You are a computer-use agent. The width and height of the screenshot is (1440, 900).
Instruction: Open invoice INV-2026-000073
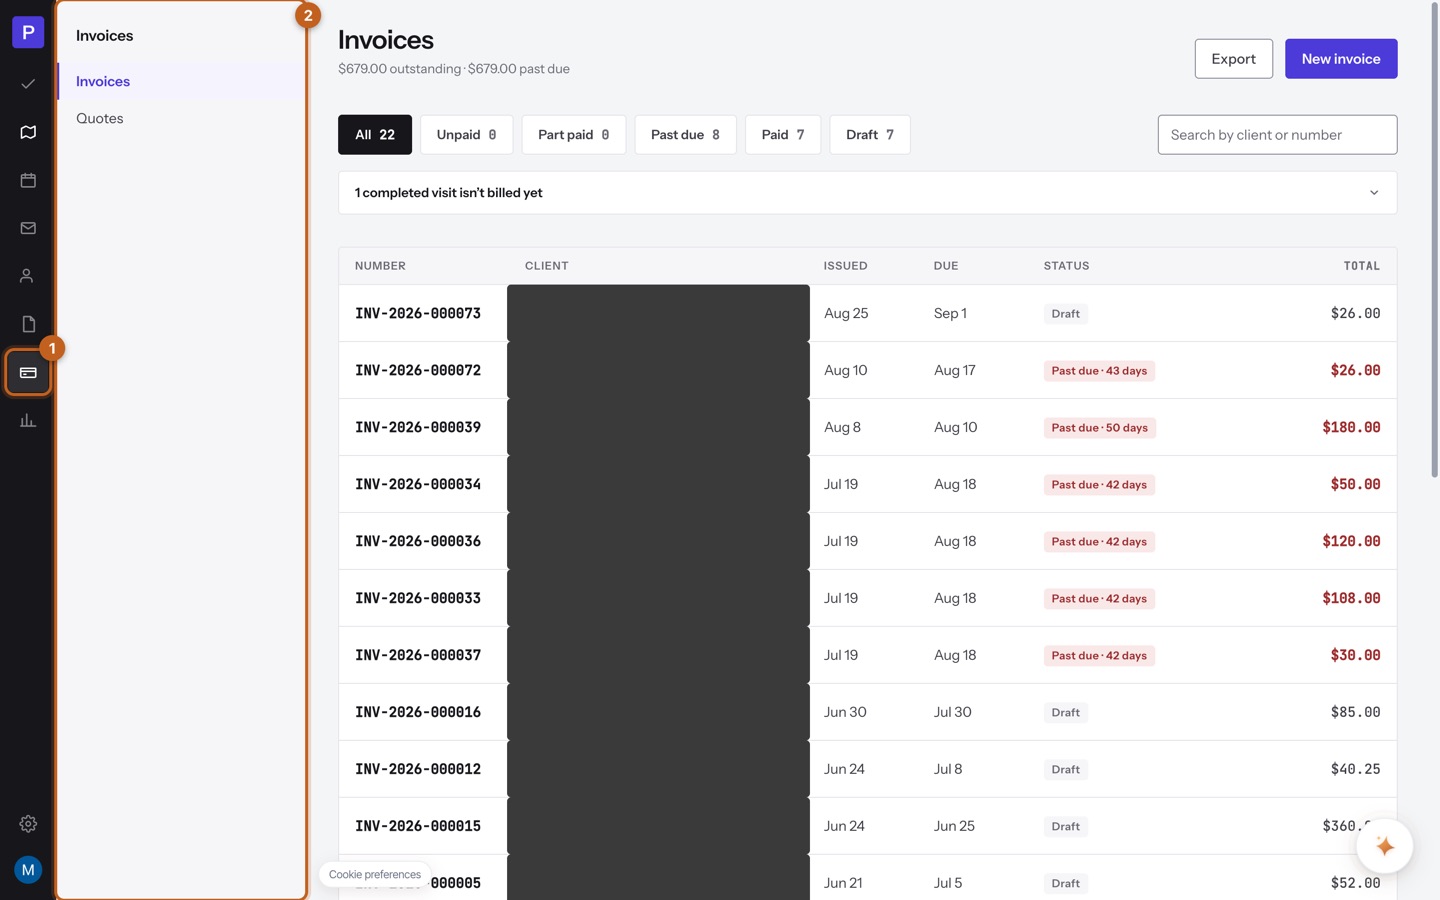coord(418,314)
